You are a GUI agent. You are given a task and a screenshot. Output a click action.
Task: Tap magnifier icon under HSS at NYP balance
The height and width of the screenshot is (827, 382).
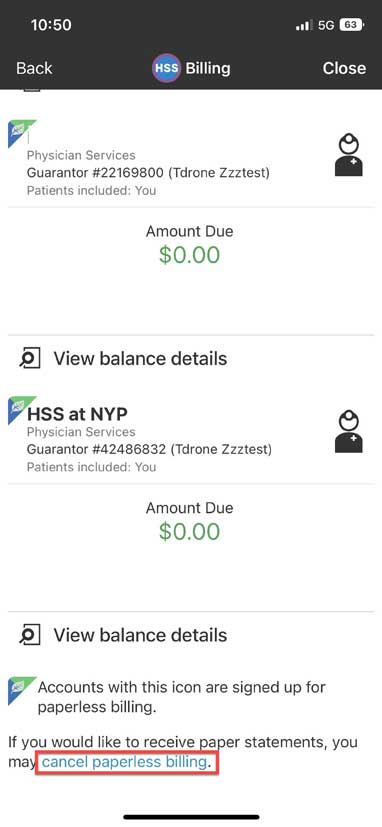(30, 635)
